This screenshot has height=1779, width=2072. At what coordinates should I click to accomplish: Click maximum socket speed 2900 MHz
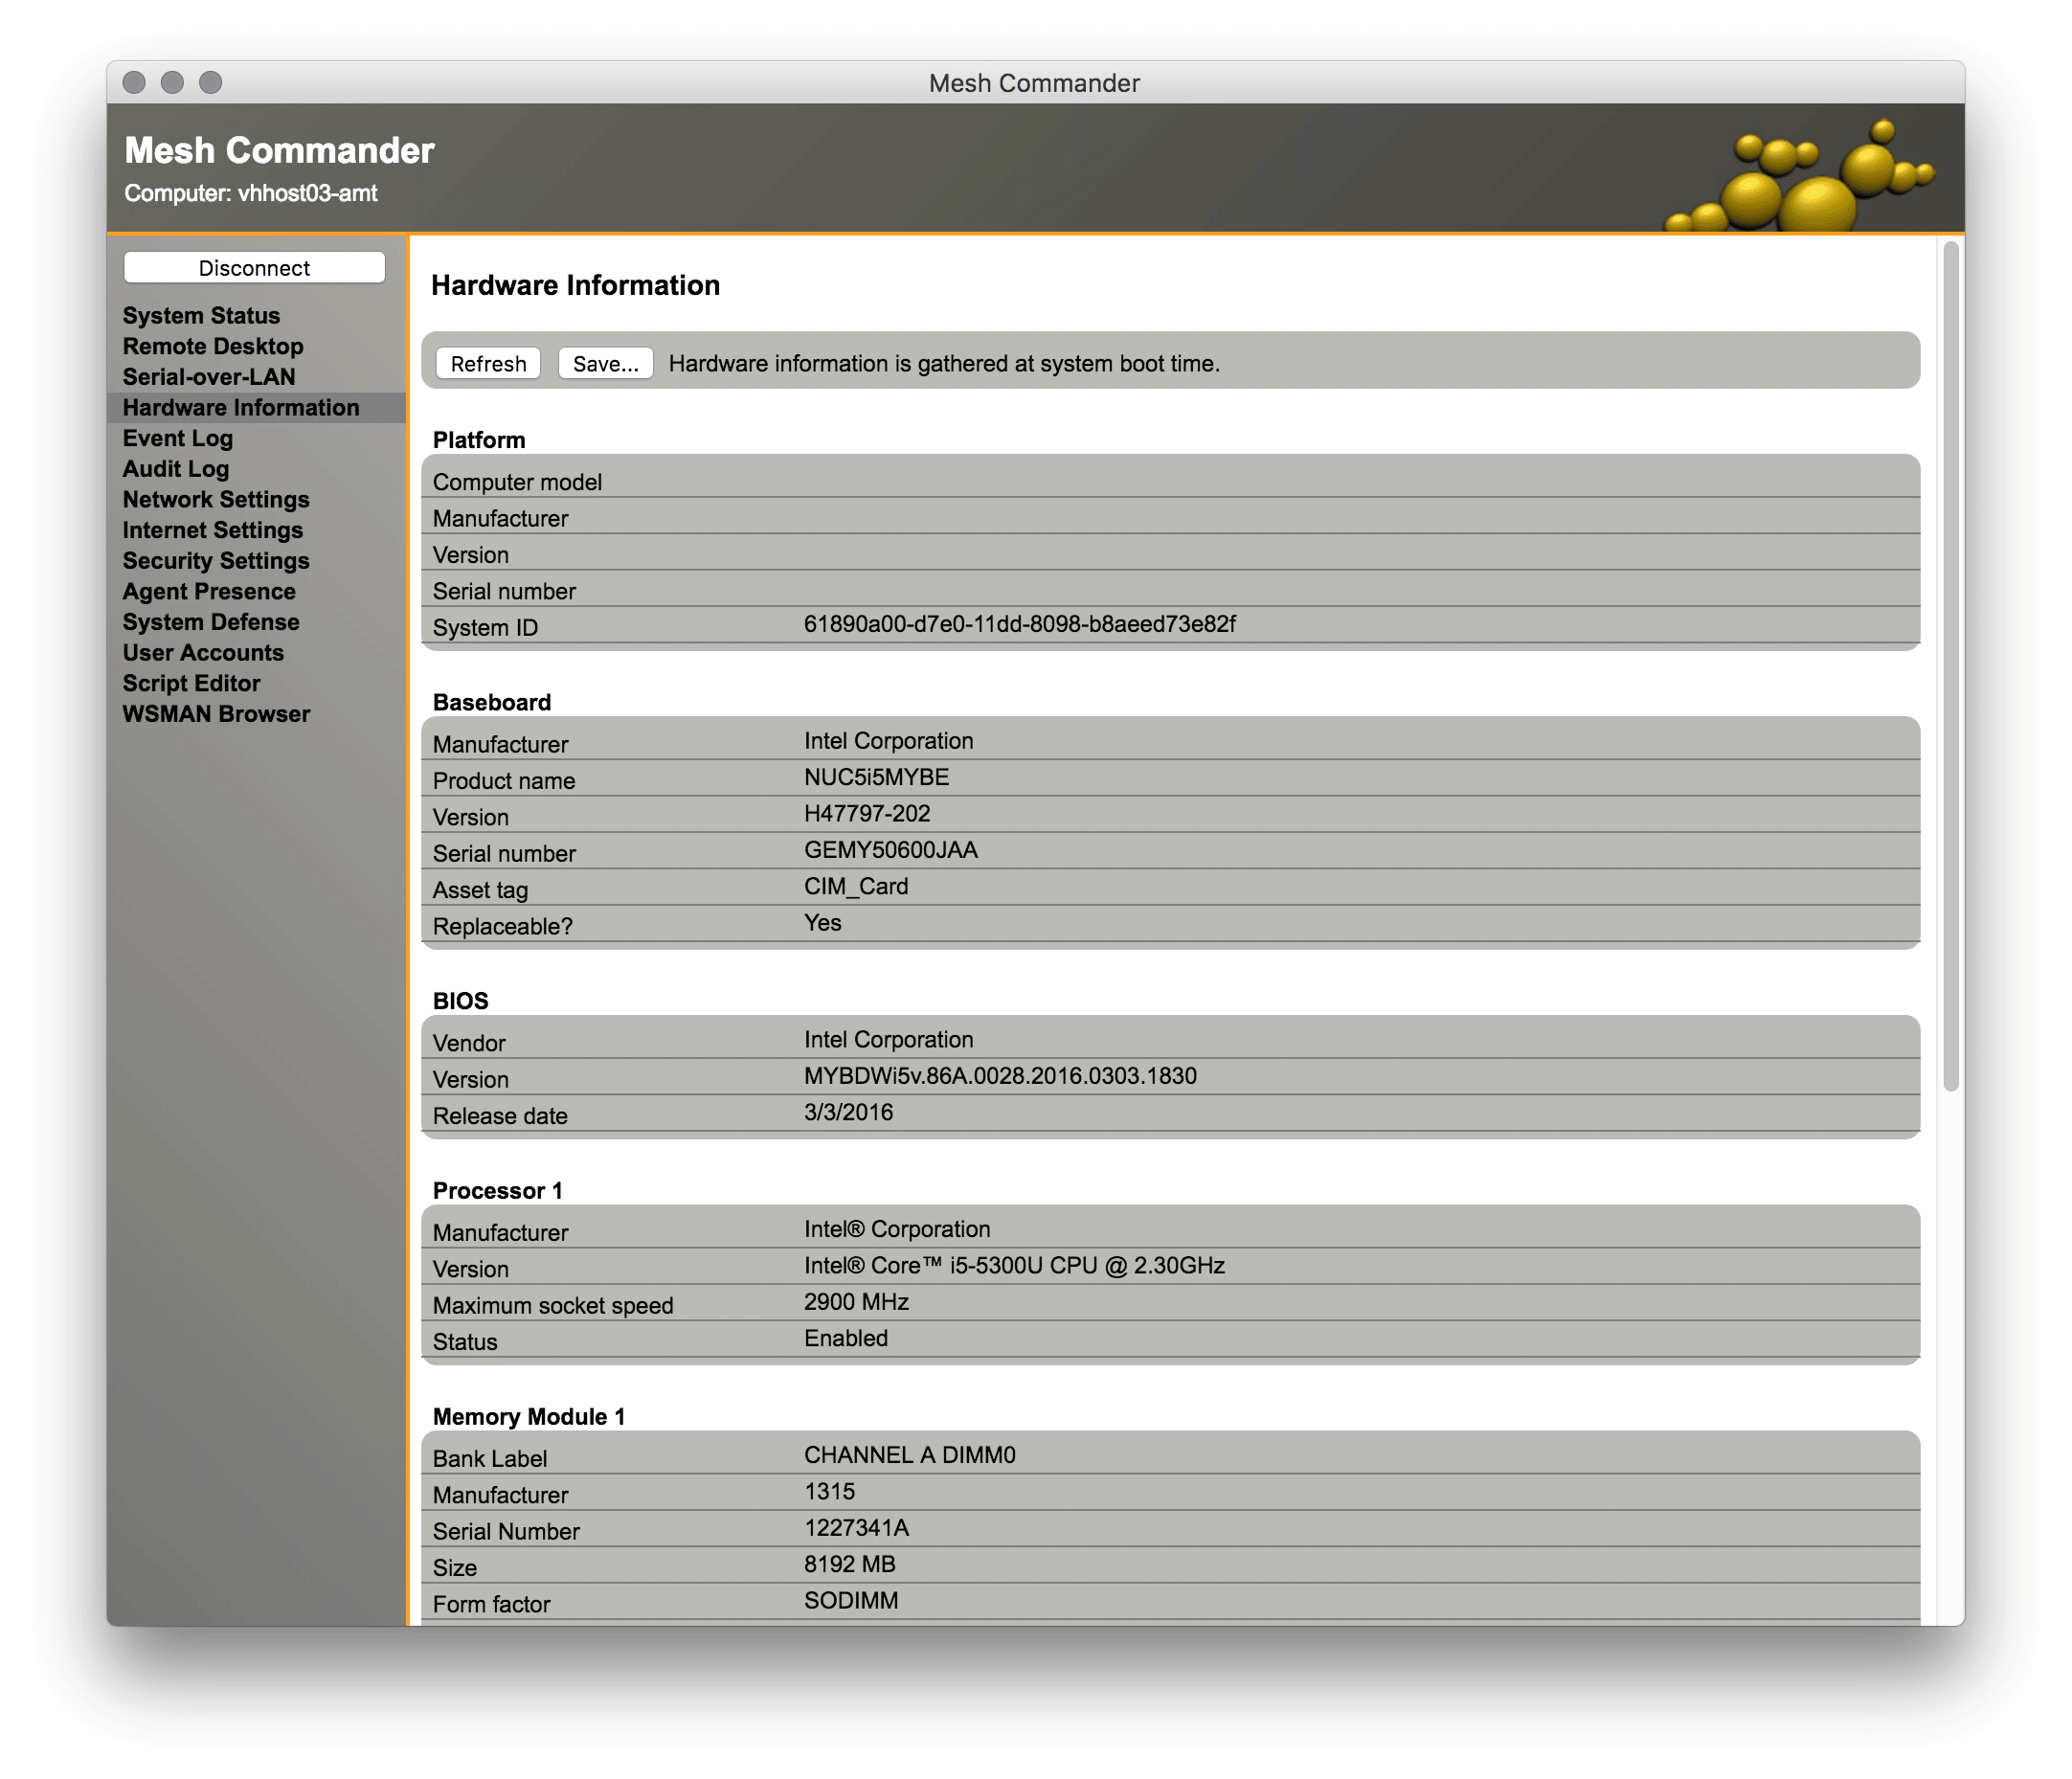tap(856, 1301)
